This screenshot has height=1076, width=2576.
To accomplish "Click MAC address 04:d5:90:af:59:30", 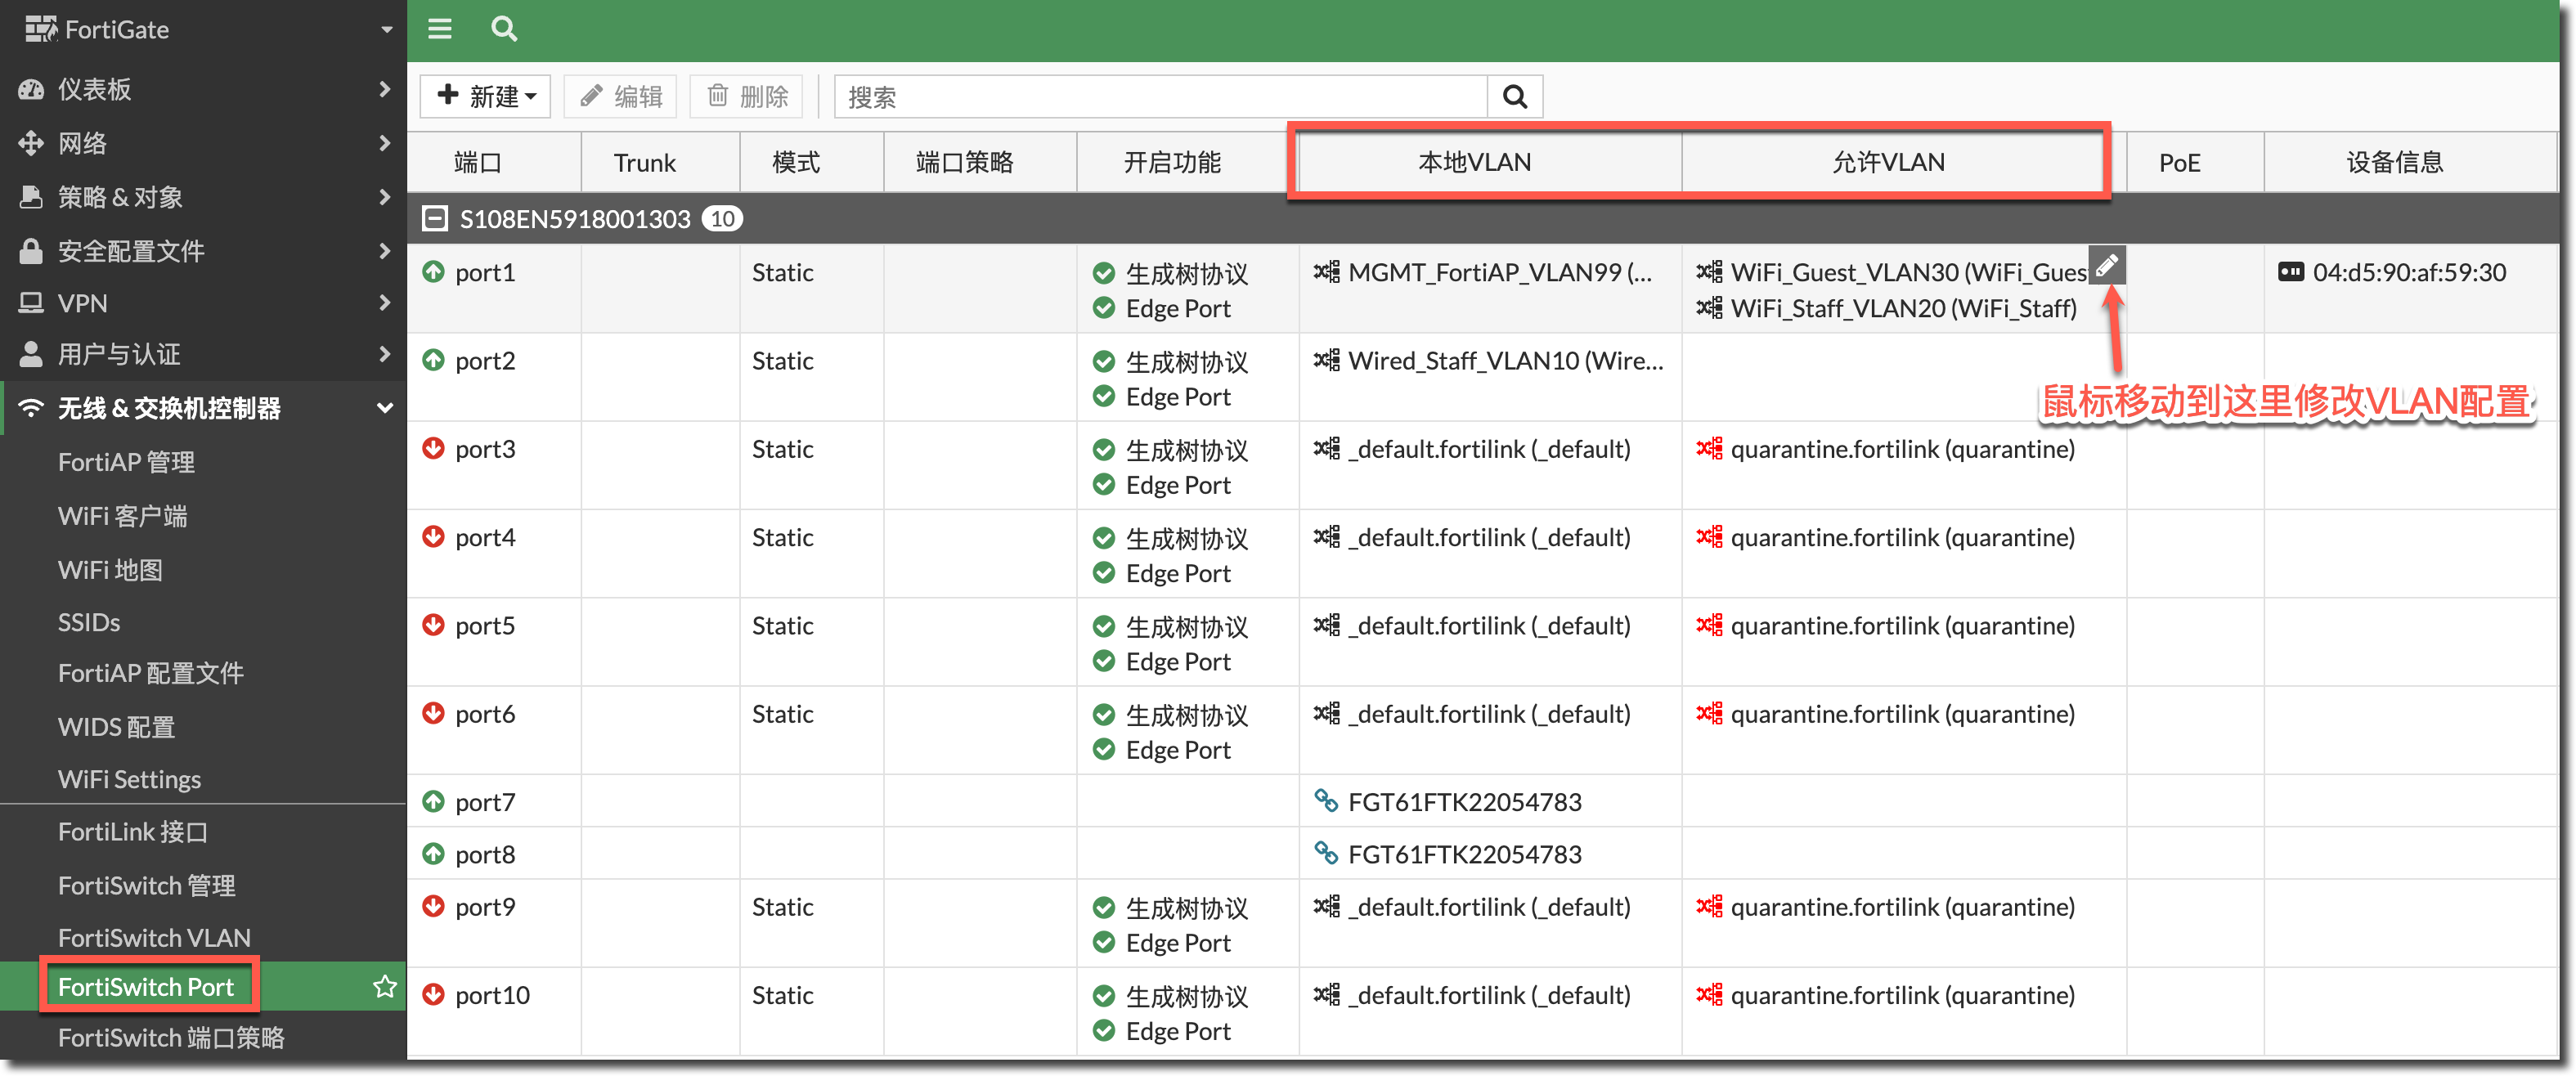I will (2409, 272).
